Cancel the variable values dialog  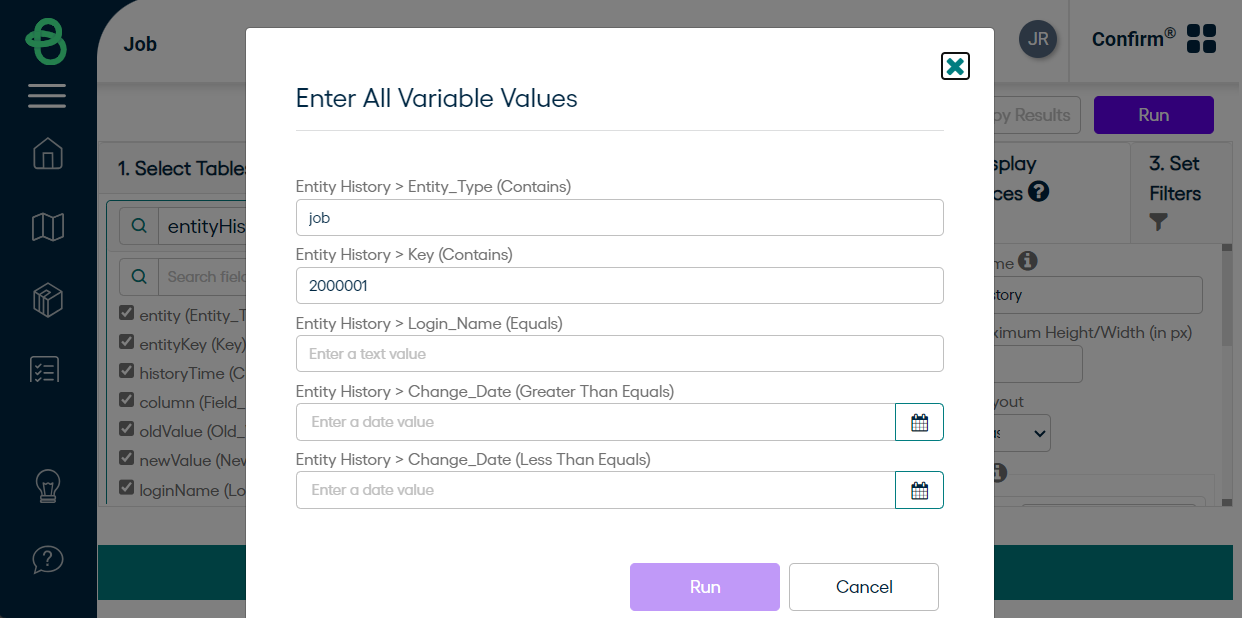tap(863, 587)
